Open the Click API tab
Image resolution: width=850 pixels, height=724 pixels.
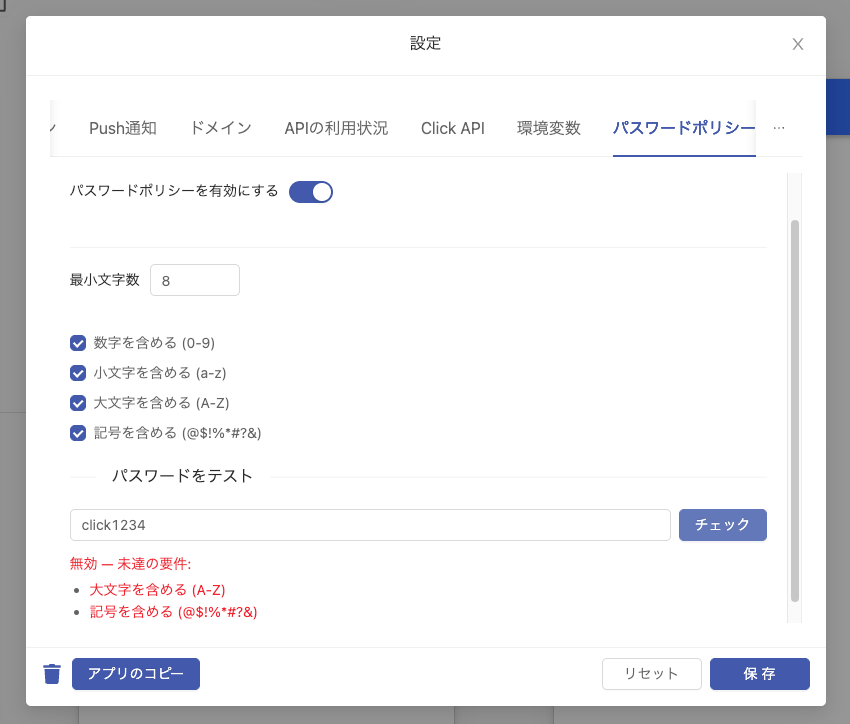453,128
